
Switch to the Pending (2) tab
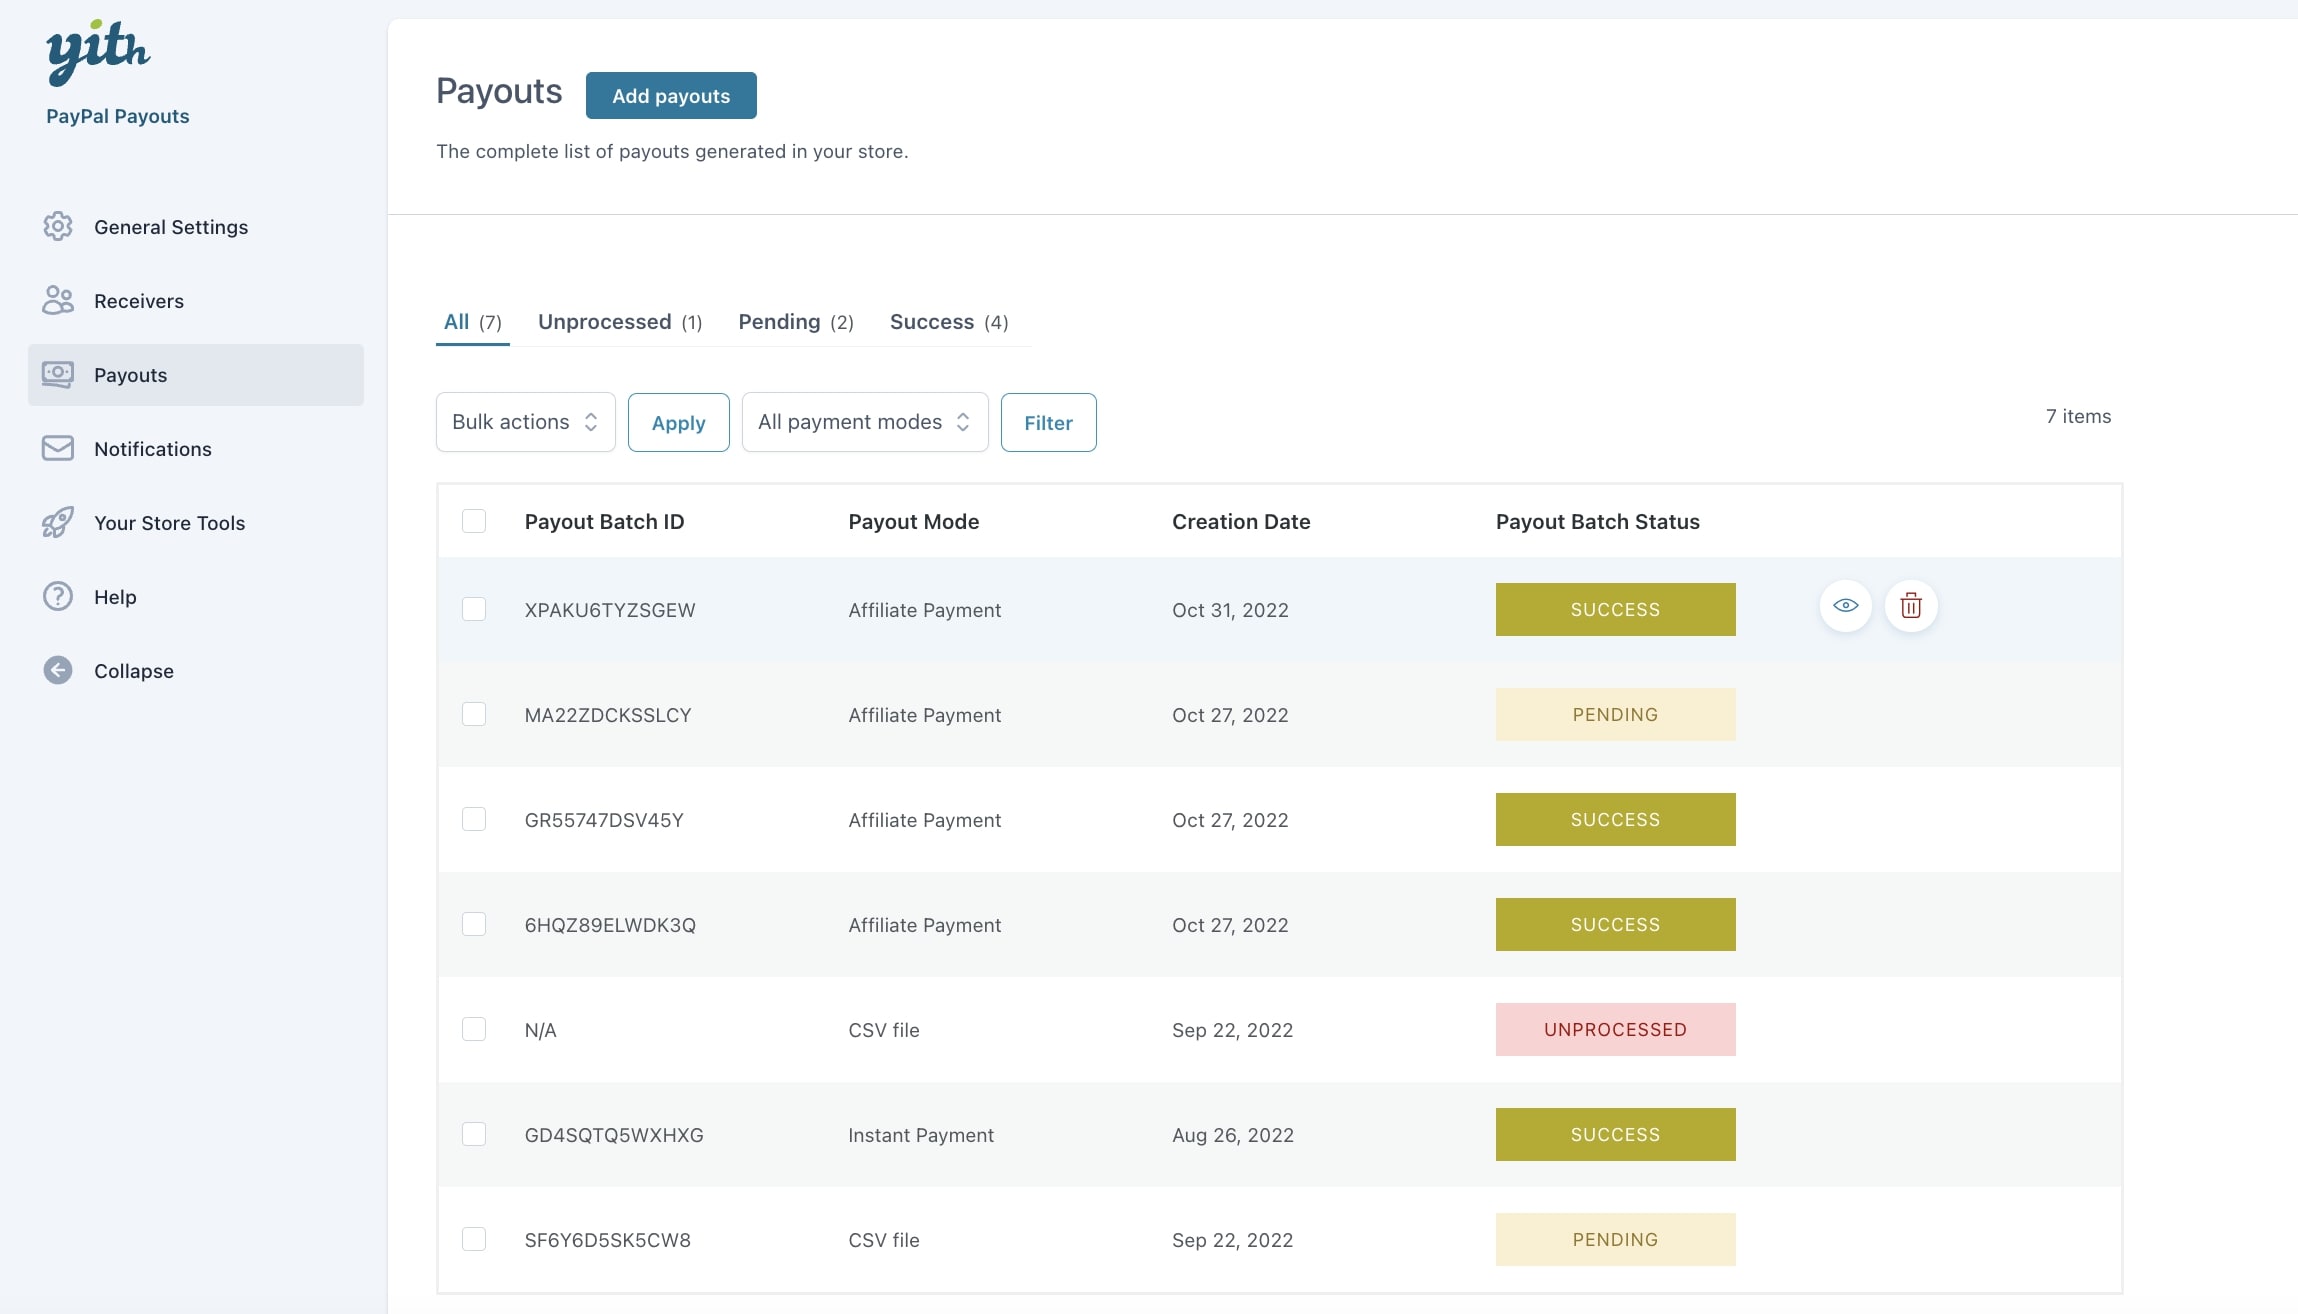coord(796,322)
